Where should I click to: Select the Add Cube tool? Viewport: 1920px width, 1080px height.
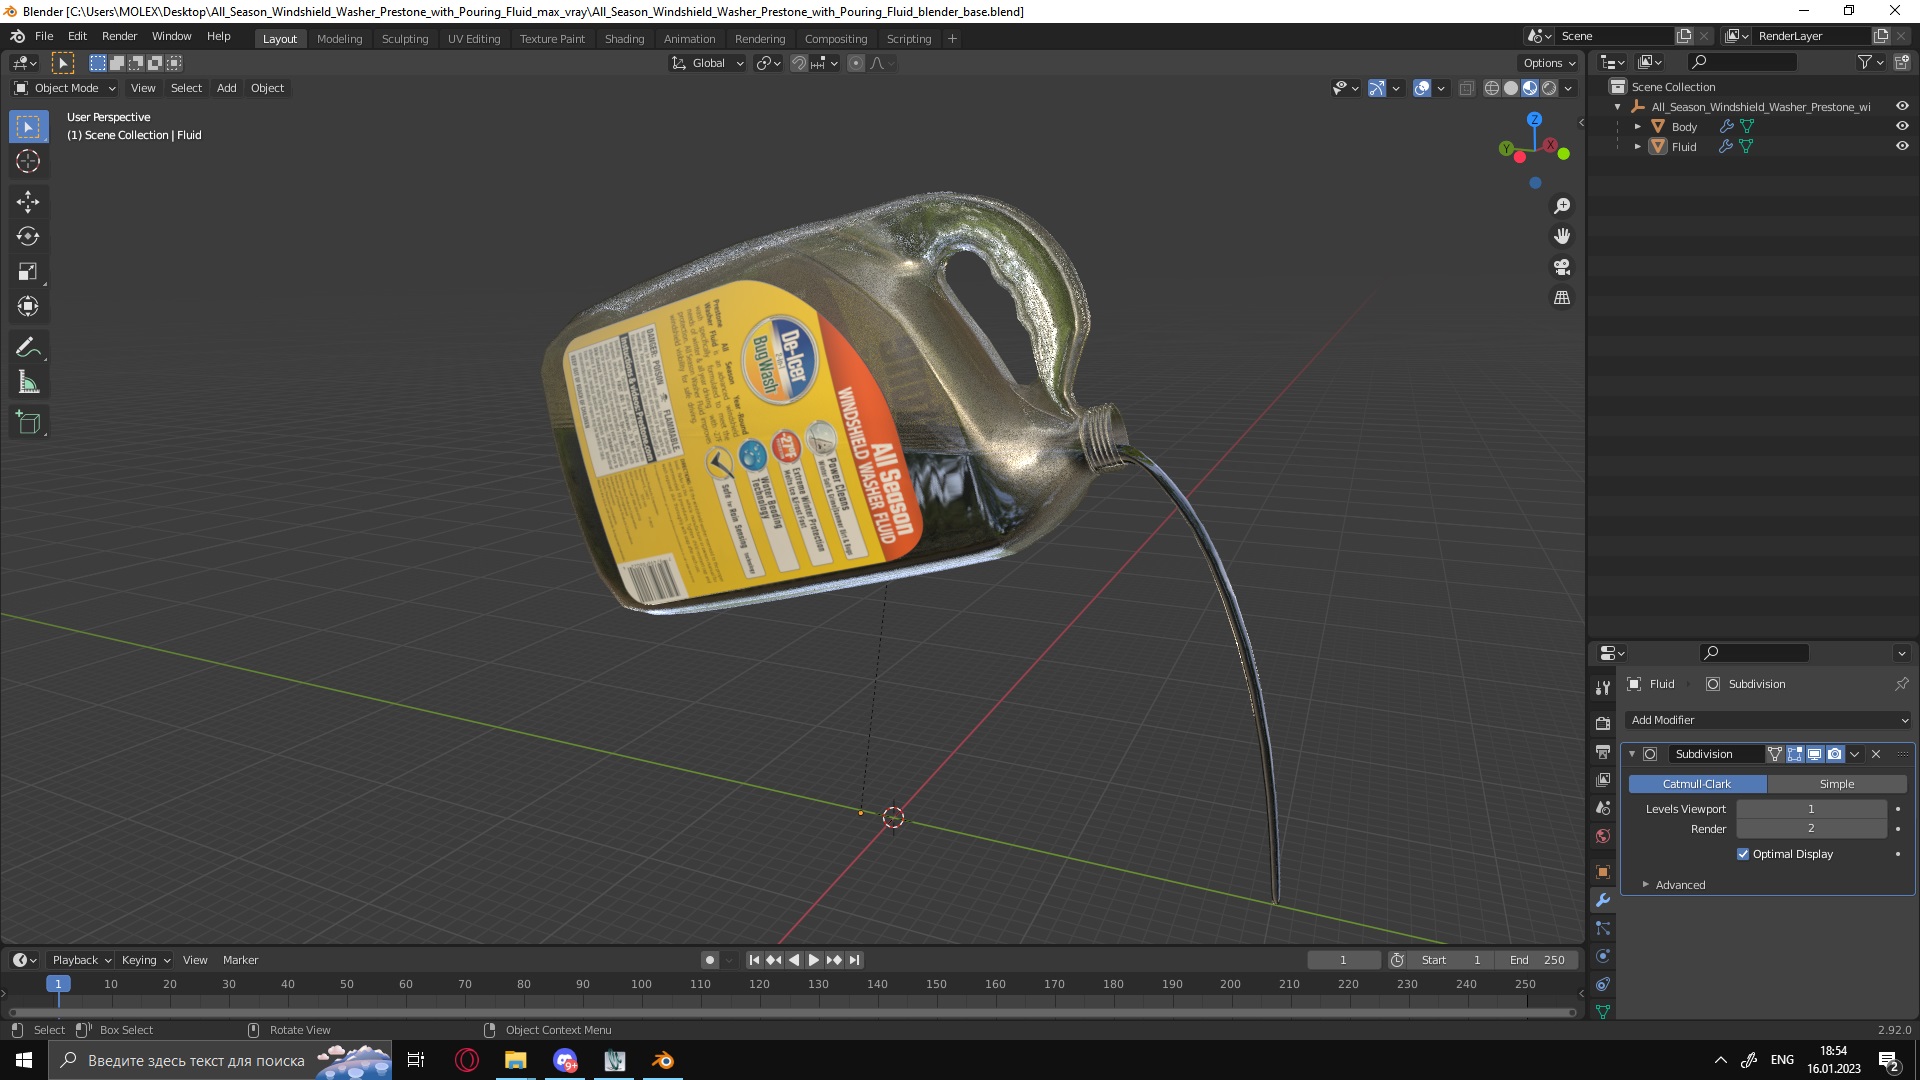[28, 423]
